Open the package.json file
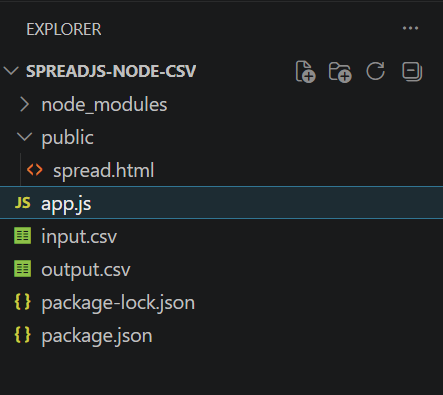443x395 pixels. coord(97,336)
